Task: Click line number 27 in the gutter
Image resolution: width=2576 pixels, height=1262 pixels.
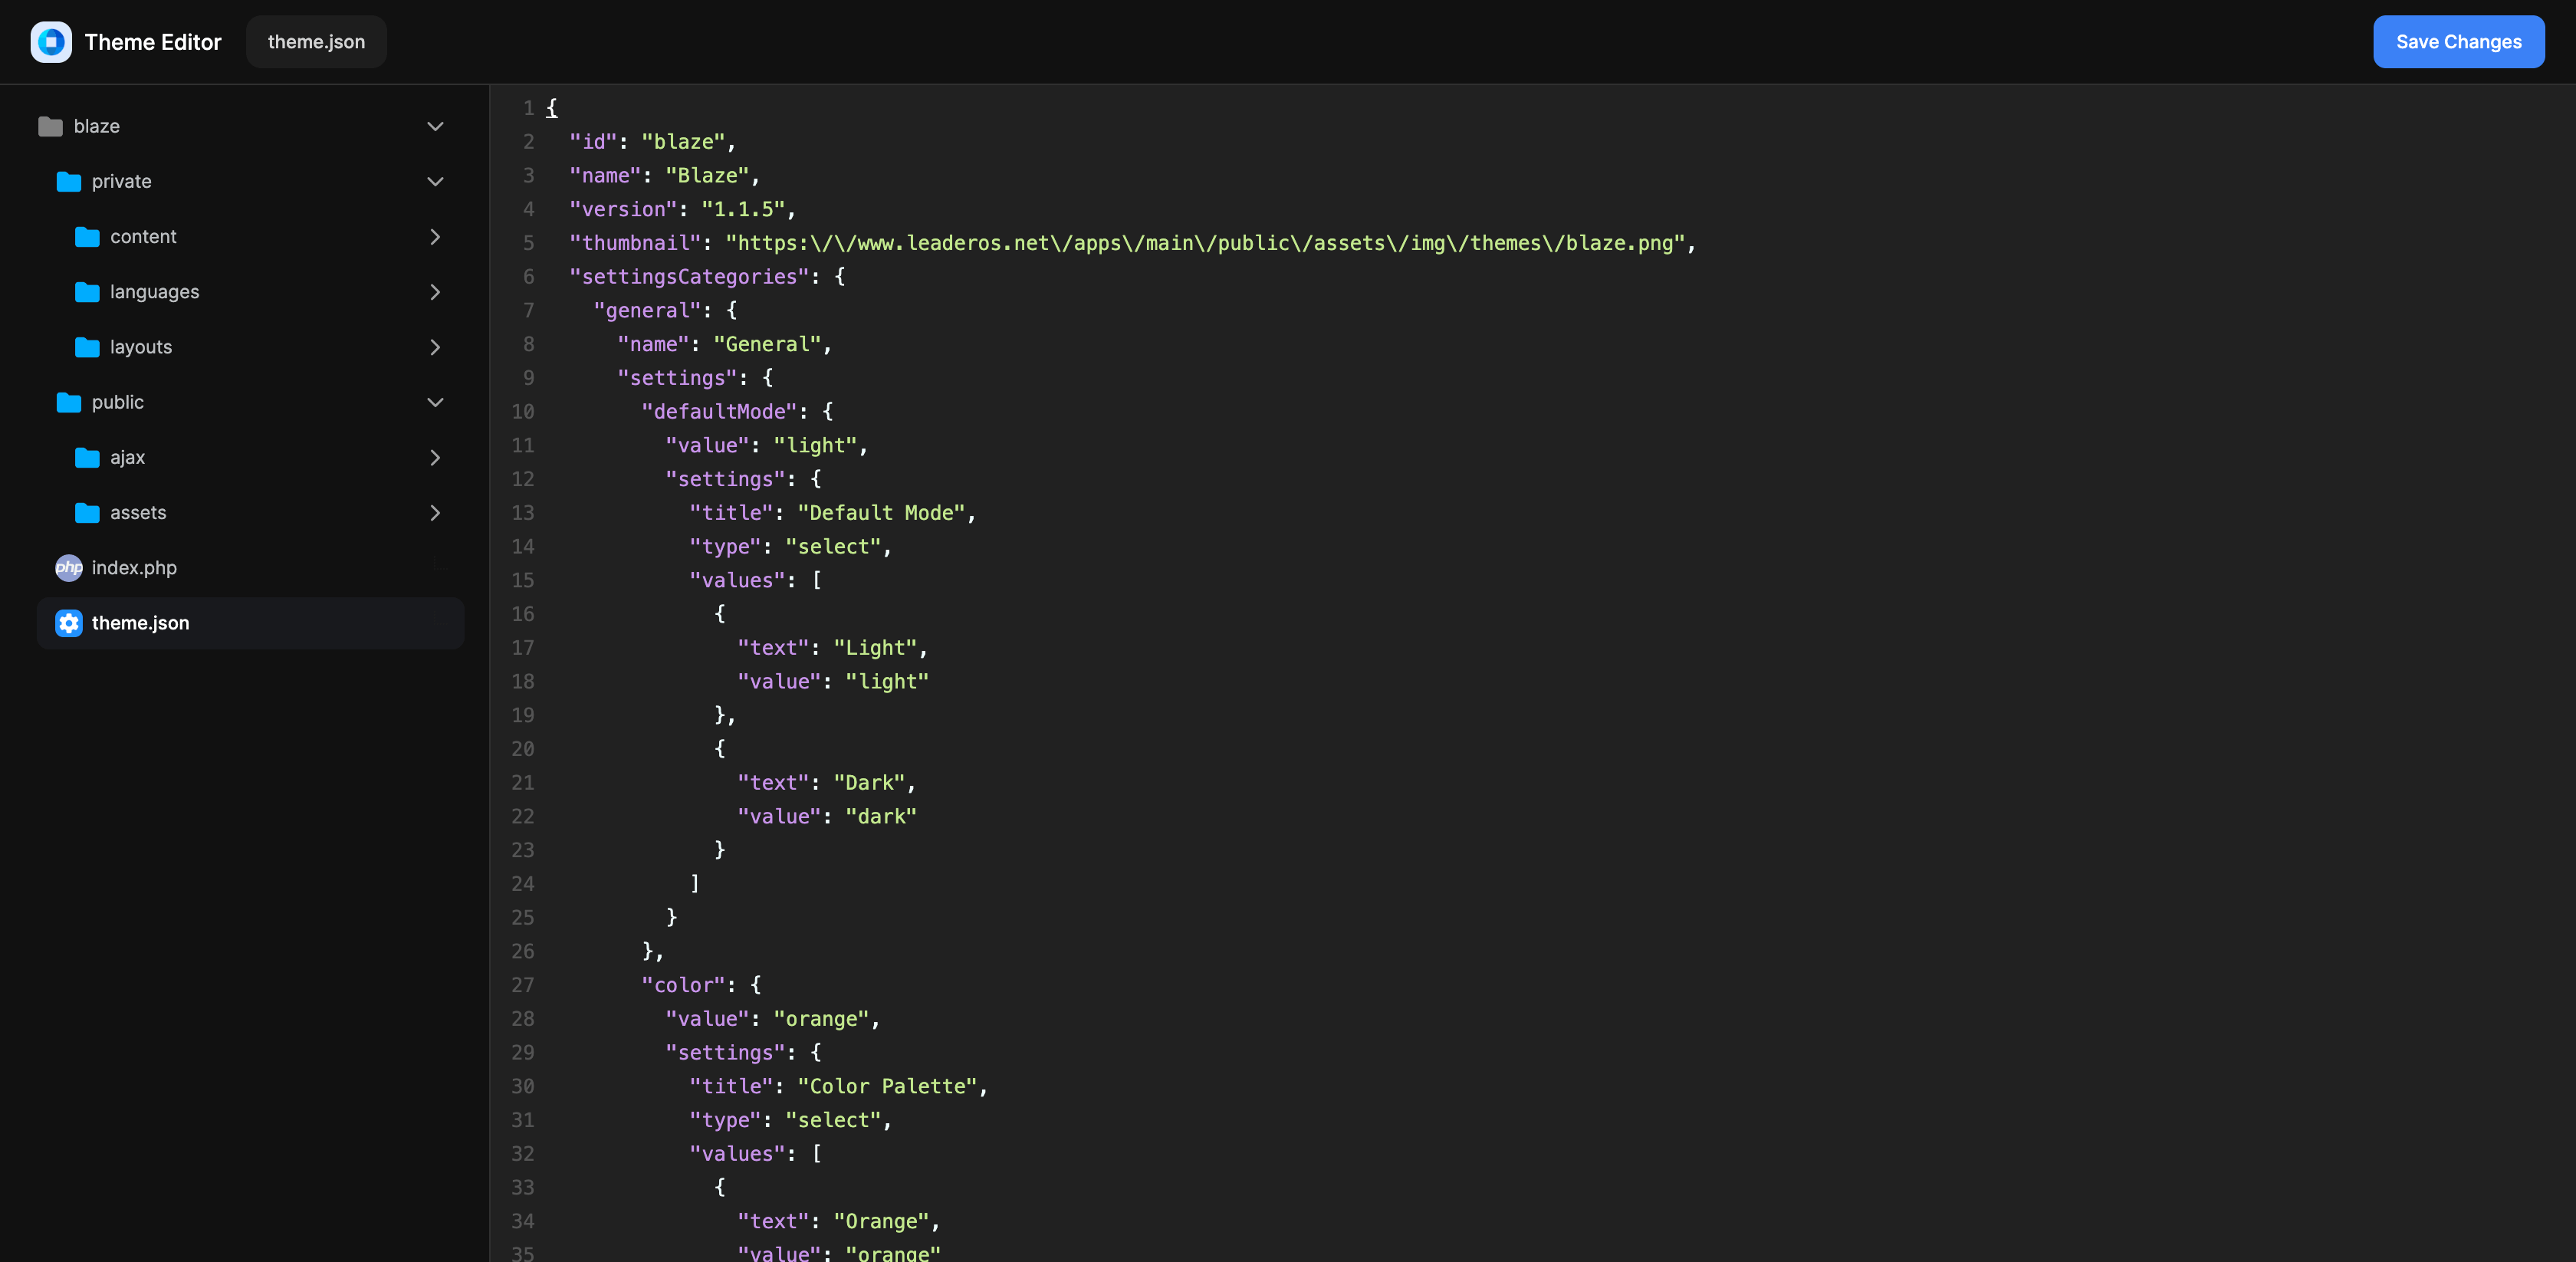Action: [x=522, y=986]
